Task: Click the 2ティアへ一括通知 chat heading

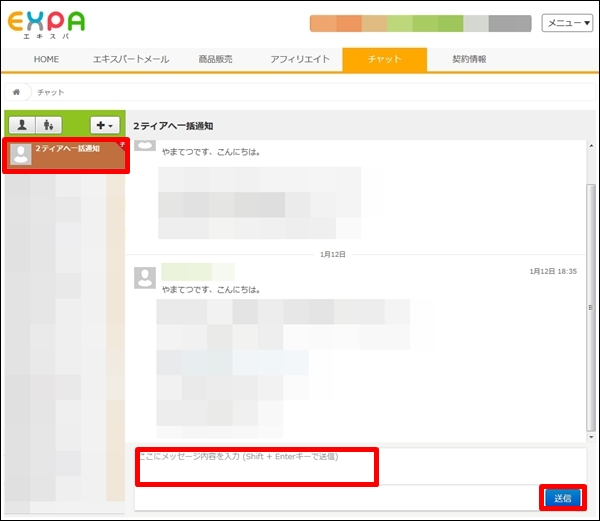Action: [173, 126]
